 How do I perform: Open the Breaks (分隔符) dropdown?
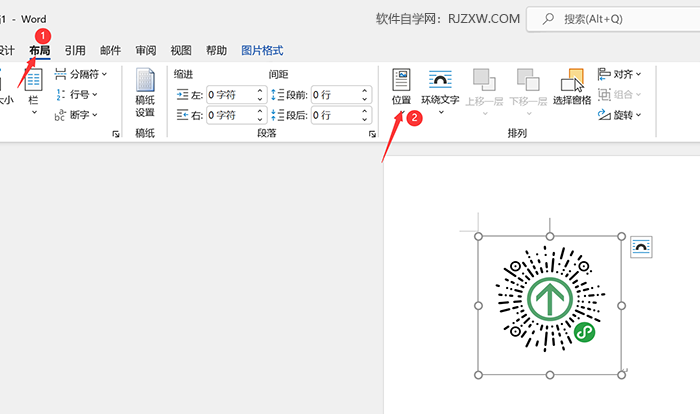pos(81,74)
